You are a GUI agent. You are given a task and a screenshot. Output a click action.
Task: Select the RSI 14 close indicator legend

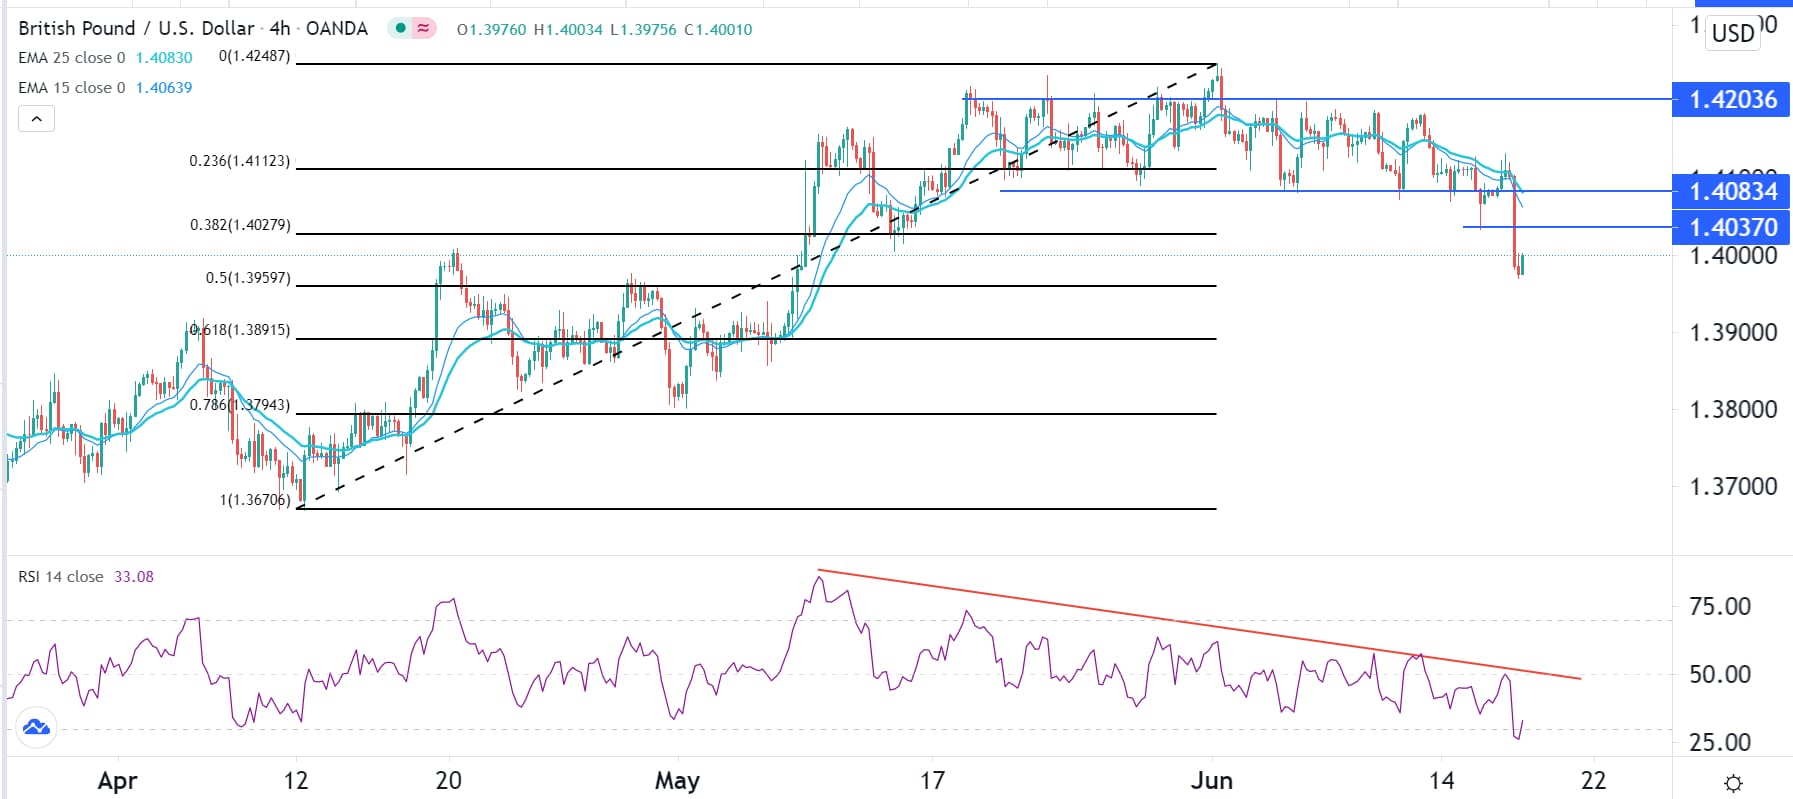[61, 577]
